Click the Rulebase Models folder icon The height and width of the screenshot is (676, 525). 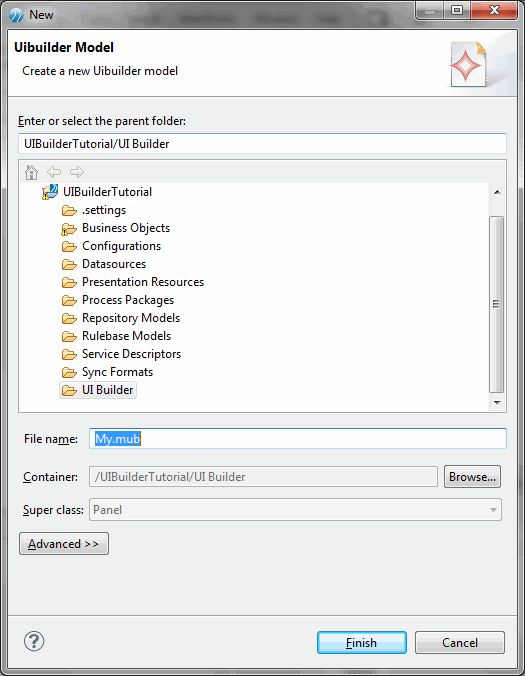[69, 336]
